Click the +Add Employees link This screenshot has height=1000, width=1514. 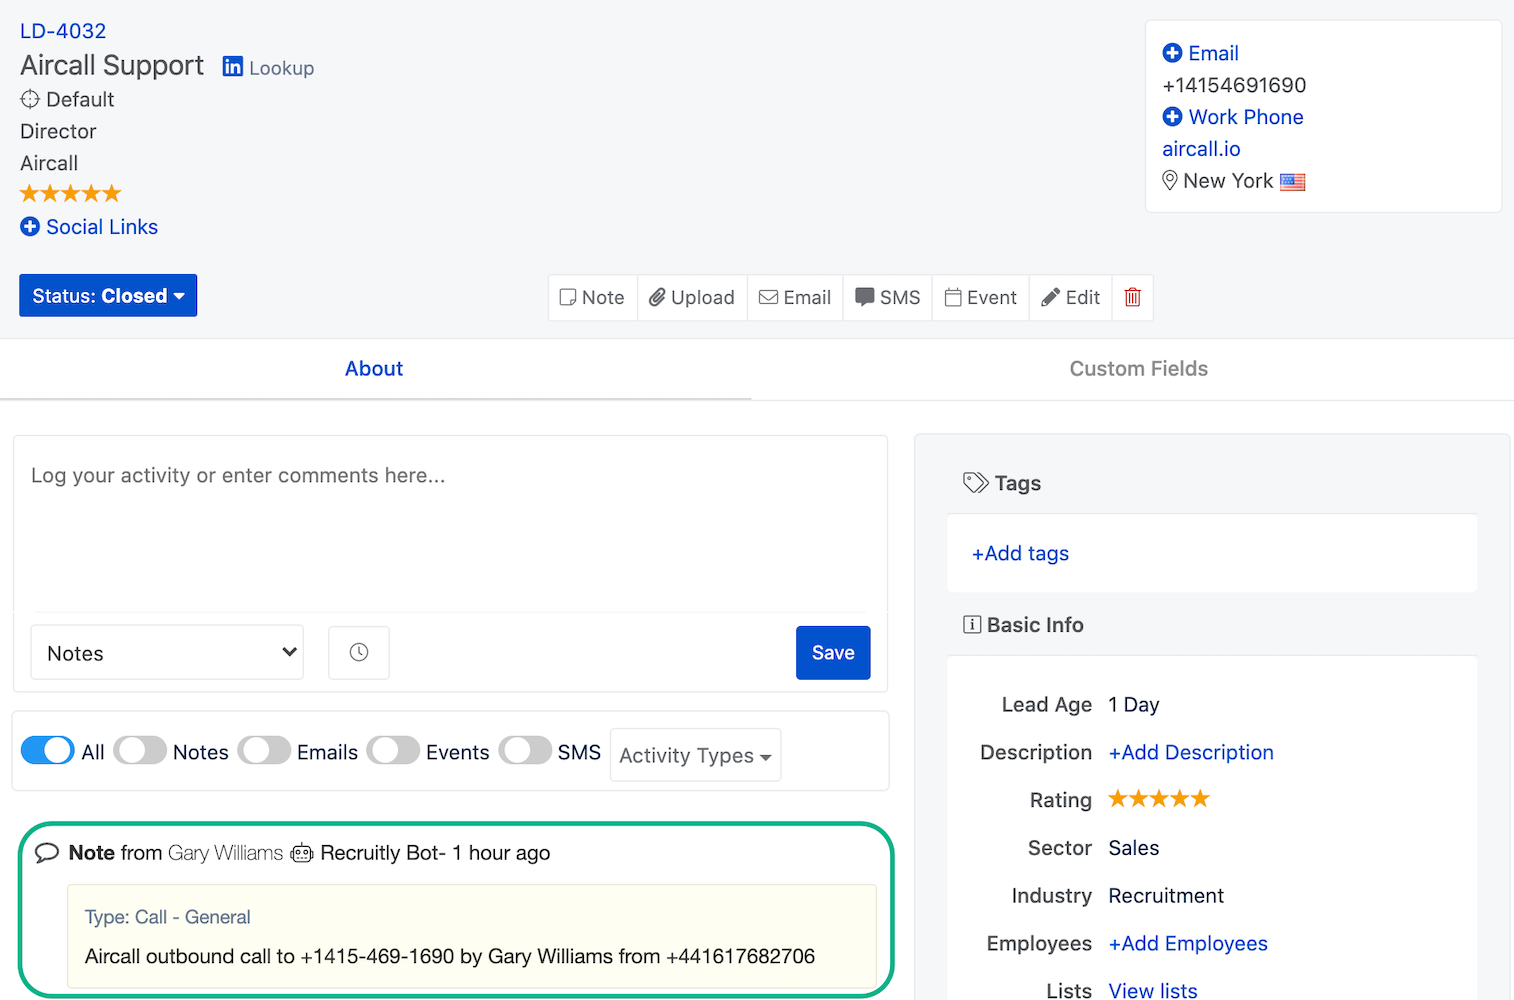pyautogui.click(x=1188, y=943)
